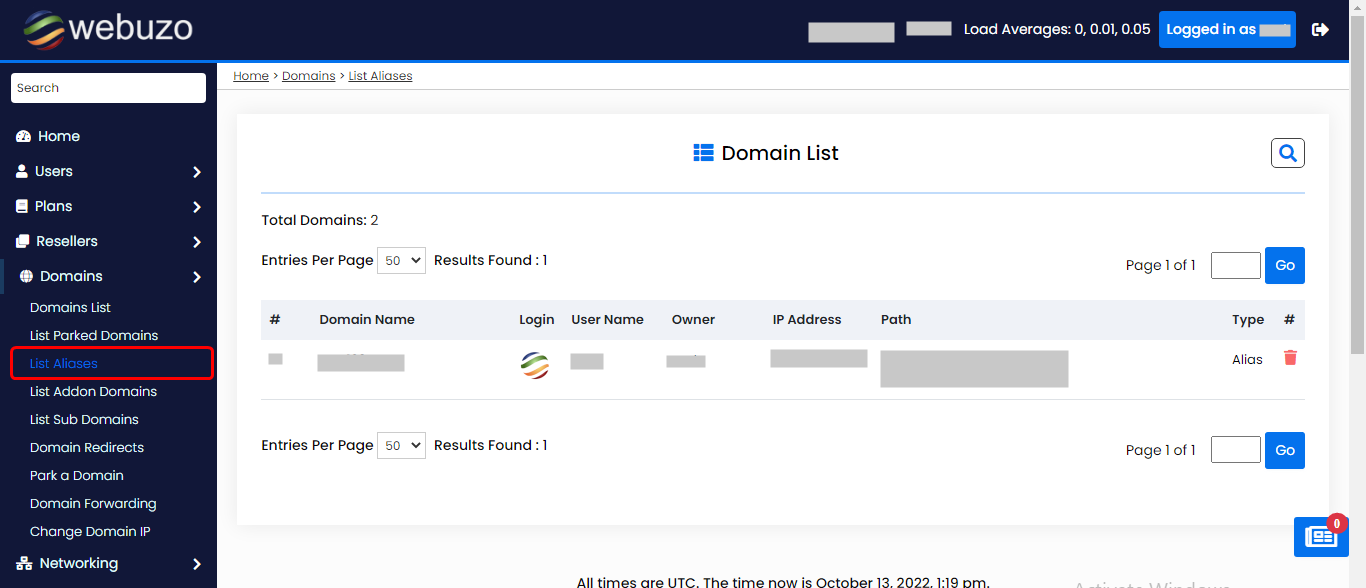Delete the alias with the trash icon
Screen dimensions: 1366x588
(1290, 358)
